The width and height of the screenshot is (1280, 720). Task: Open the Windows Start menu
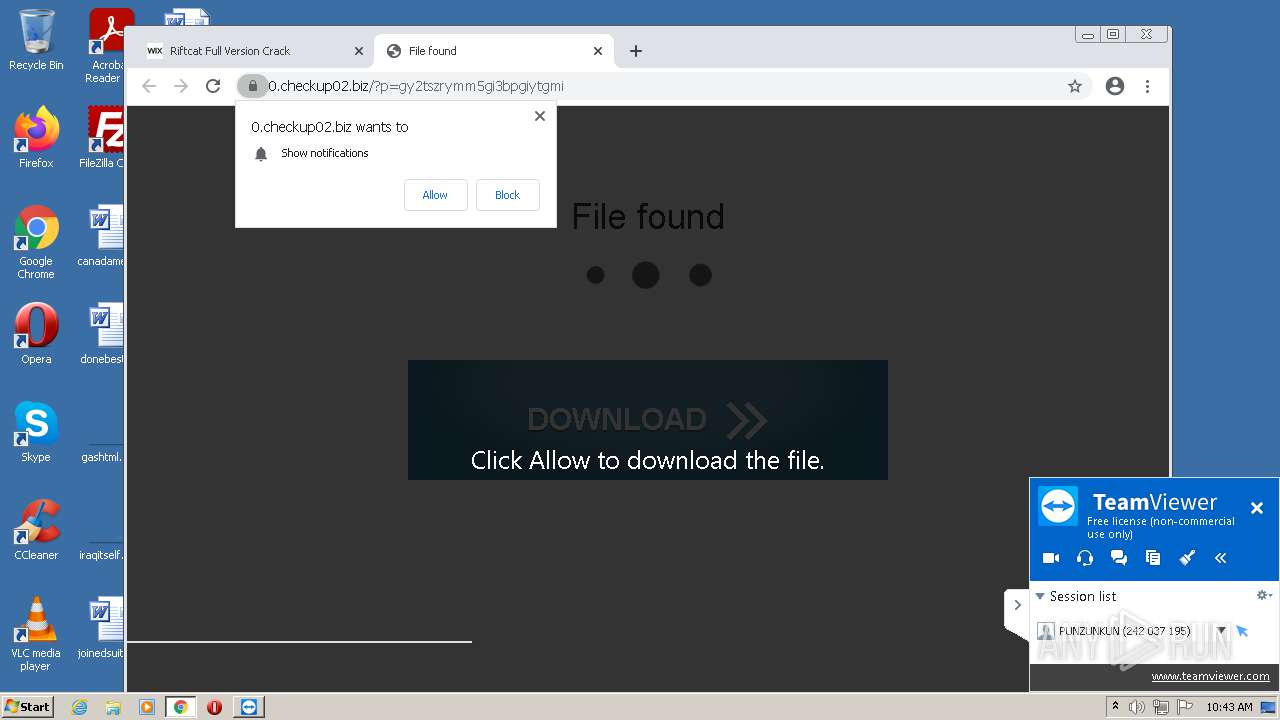click(x=28, y=706)
